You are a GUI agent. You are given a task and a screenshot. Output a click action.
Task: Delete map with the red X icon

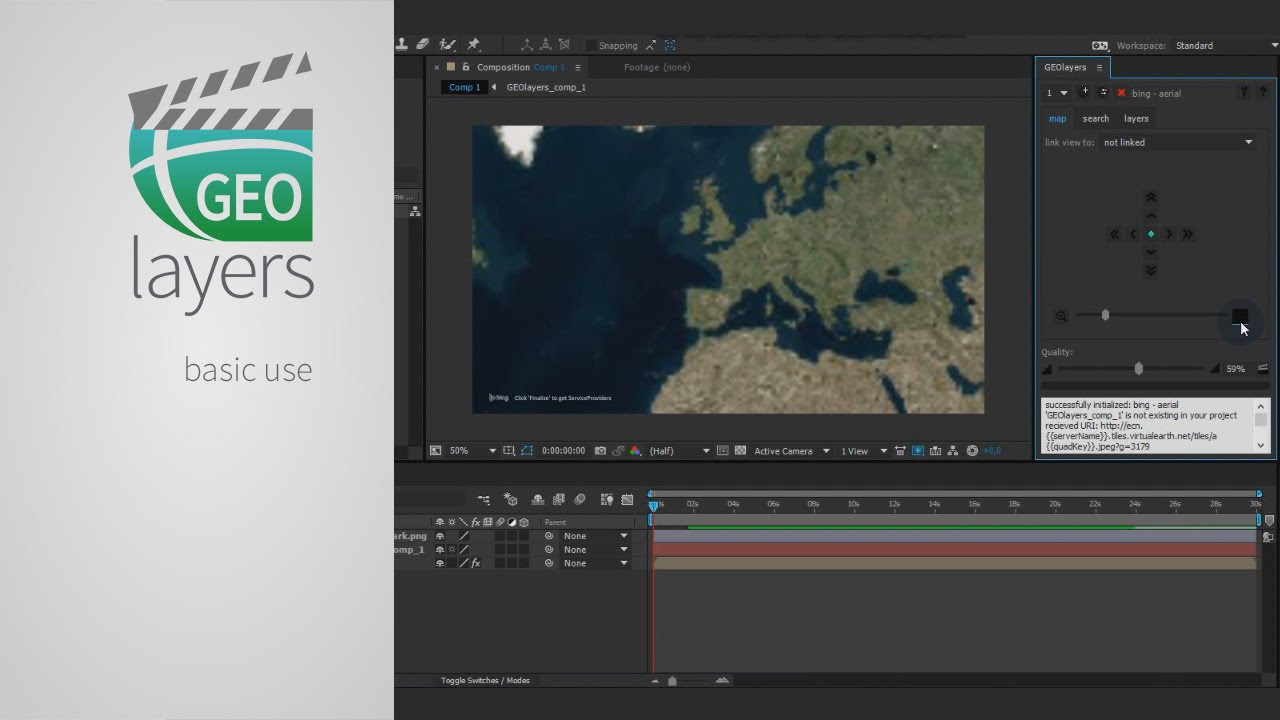[x=1121, y=93]
